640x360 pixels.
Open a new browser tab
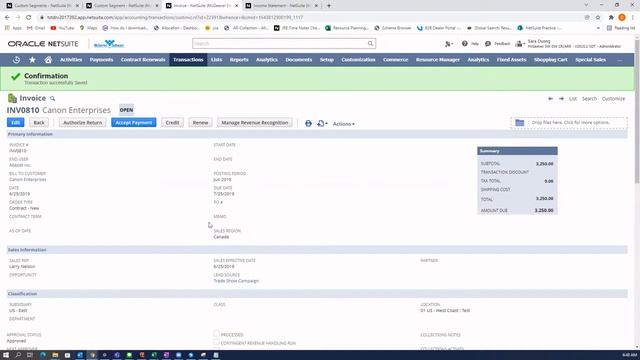point(329,6)
